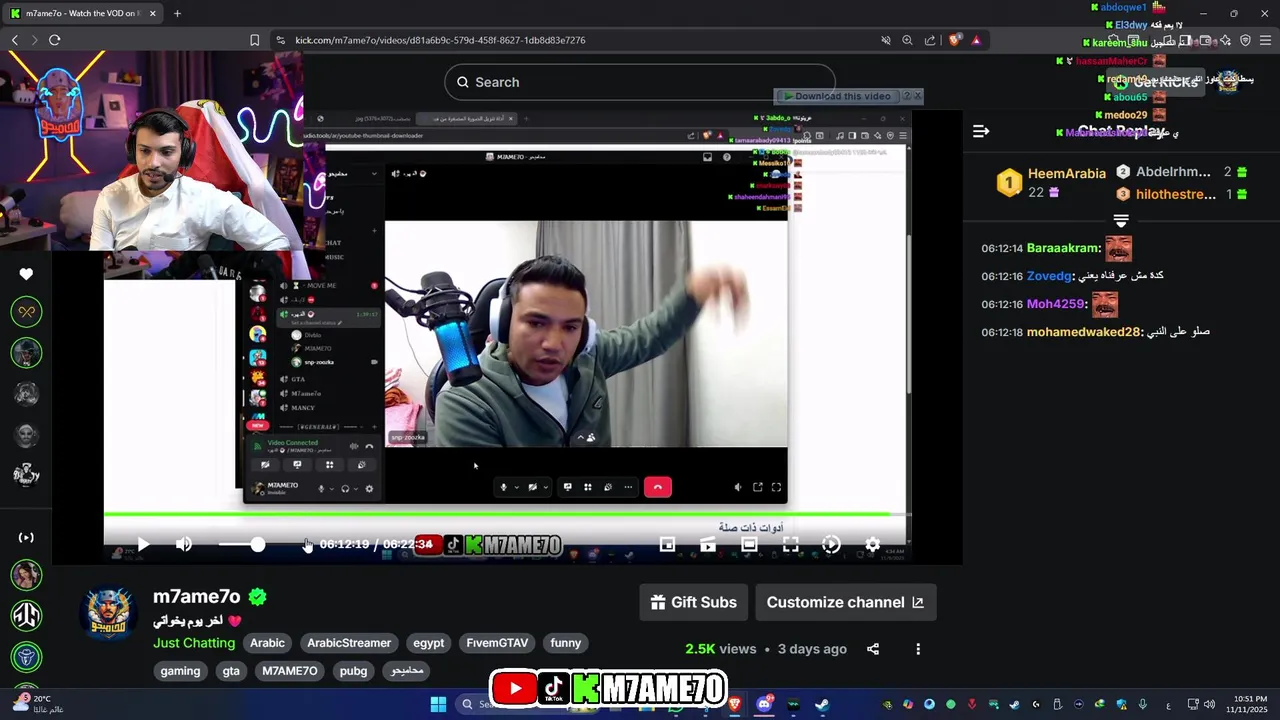Adjust the video volume slider
Viewport: 1280px width, 720px height.
pyautogui.click(x=243, y=544)
